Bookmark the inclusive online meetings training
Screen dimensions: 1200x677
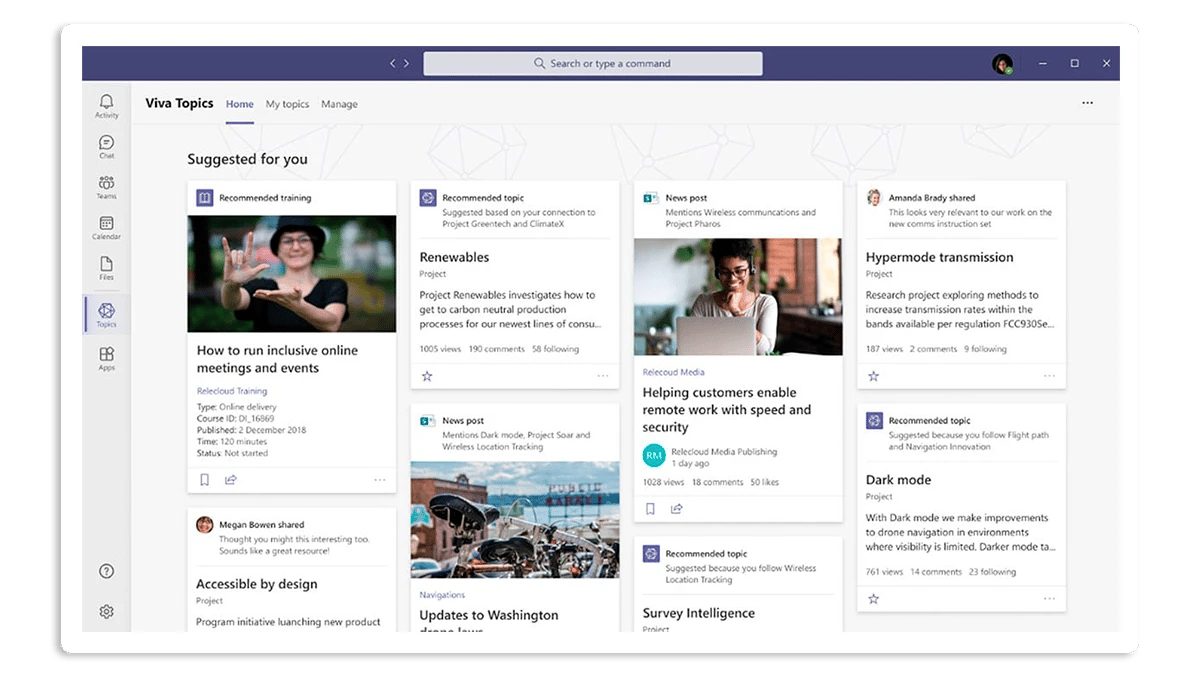[x=204, y=480]
